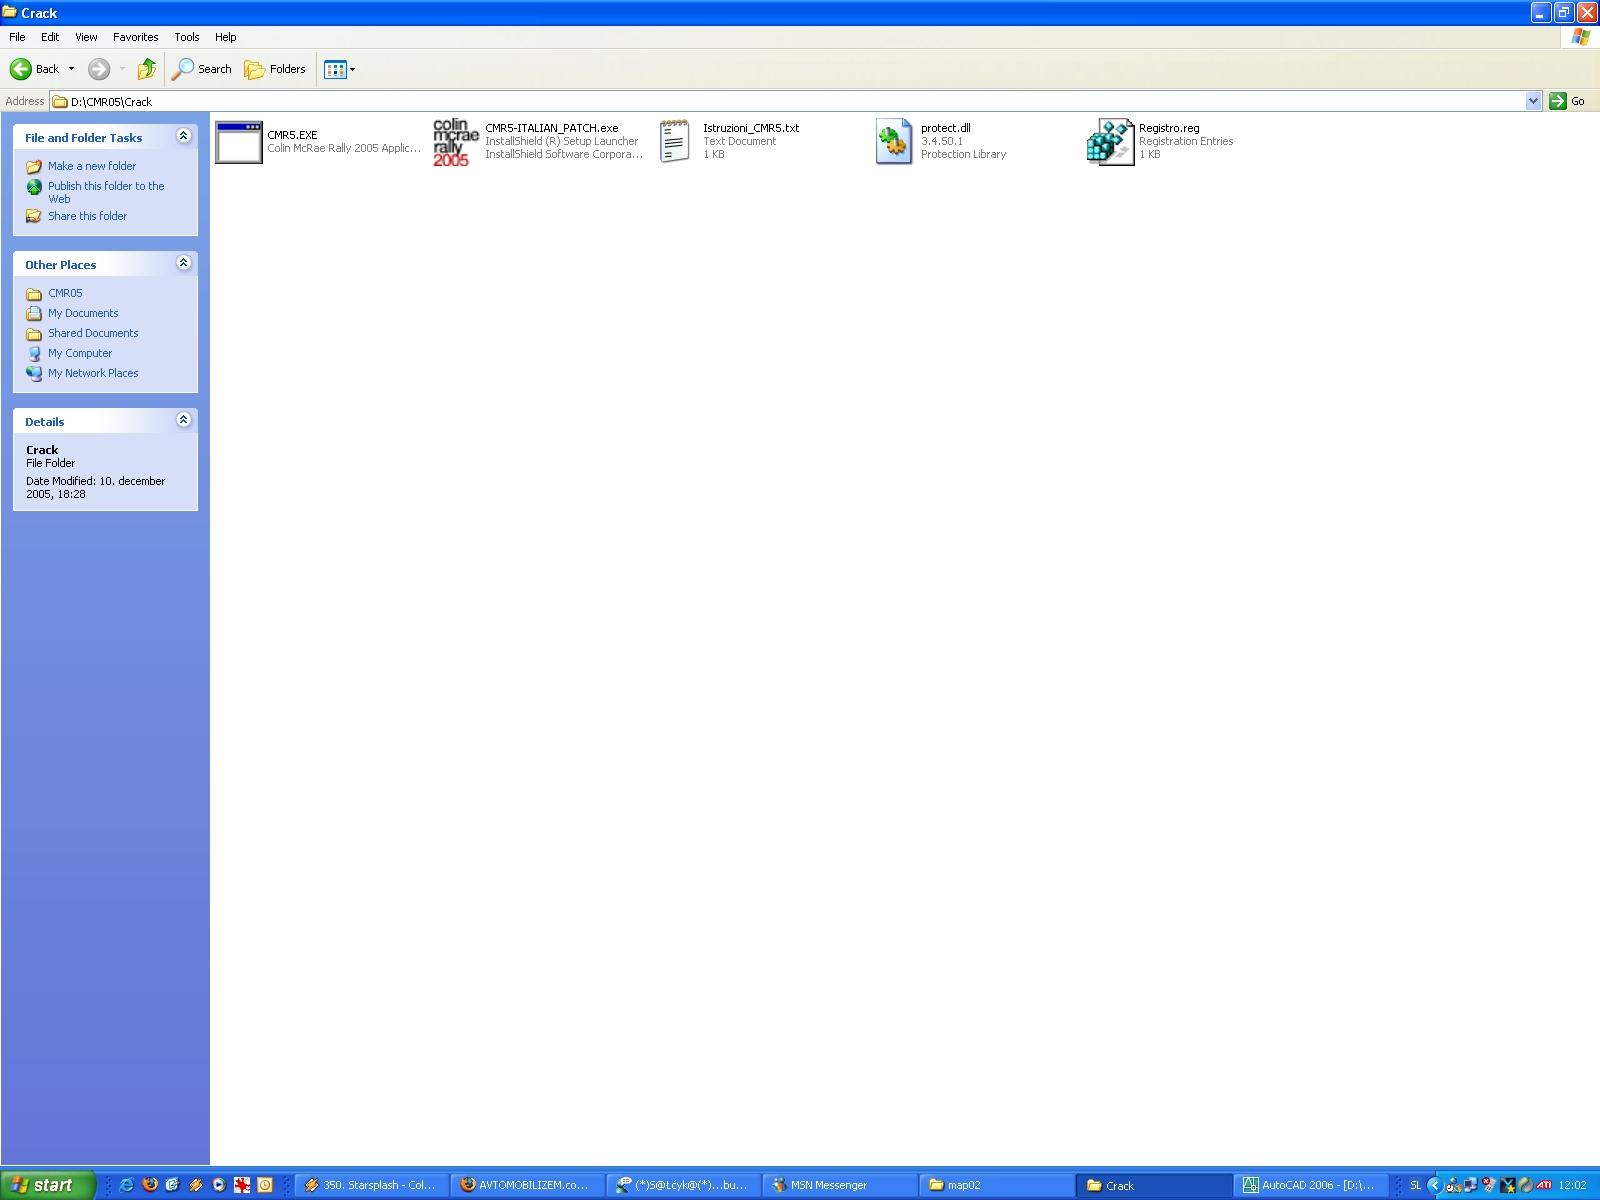Viewport: 1600px width, 1200px height.
Task: Select the Registro.reg registry file icon
Action: pyautogui.click(x=1110, y=142)
